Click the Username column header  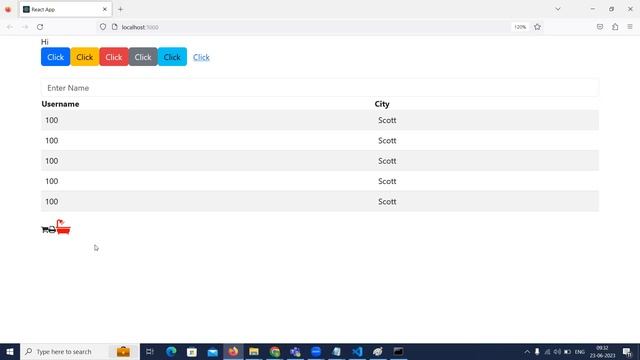coord(60,104)
